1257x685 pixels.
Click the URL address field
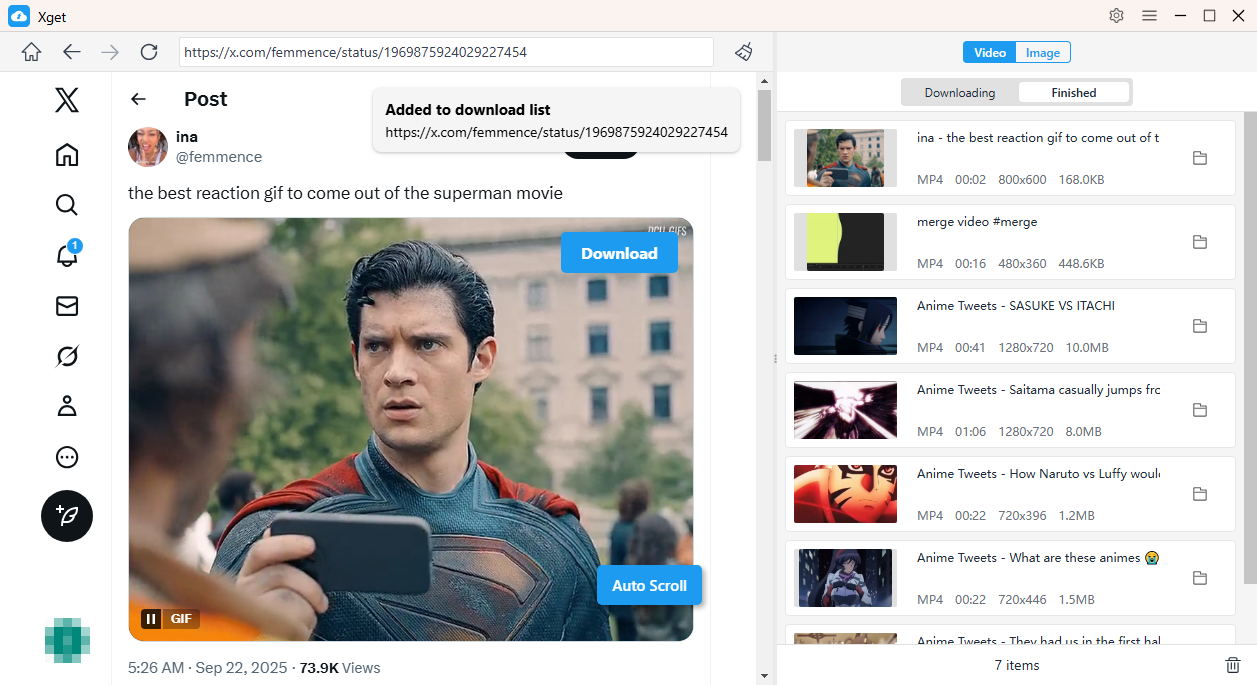(x=446, y=52)
